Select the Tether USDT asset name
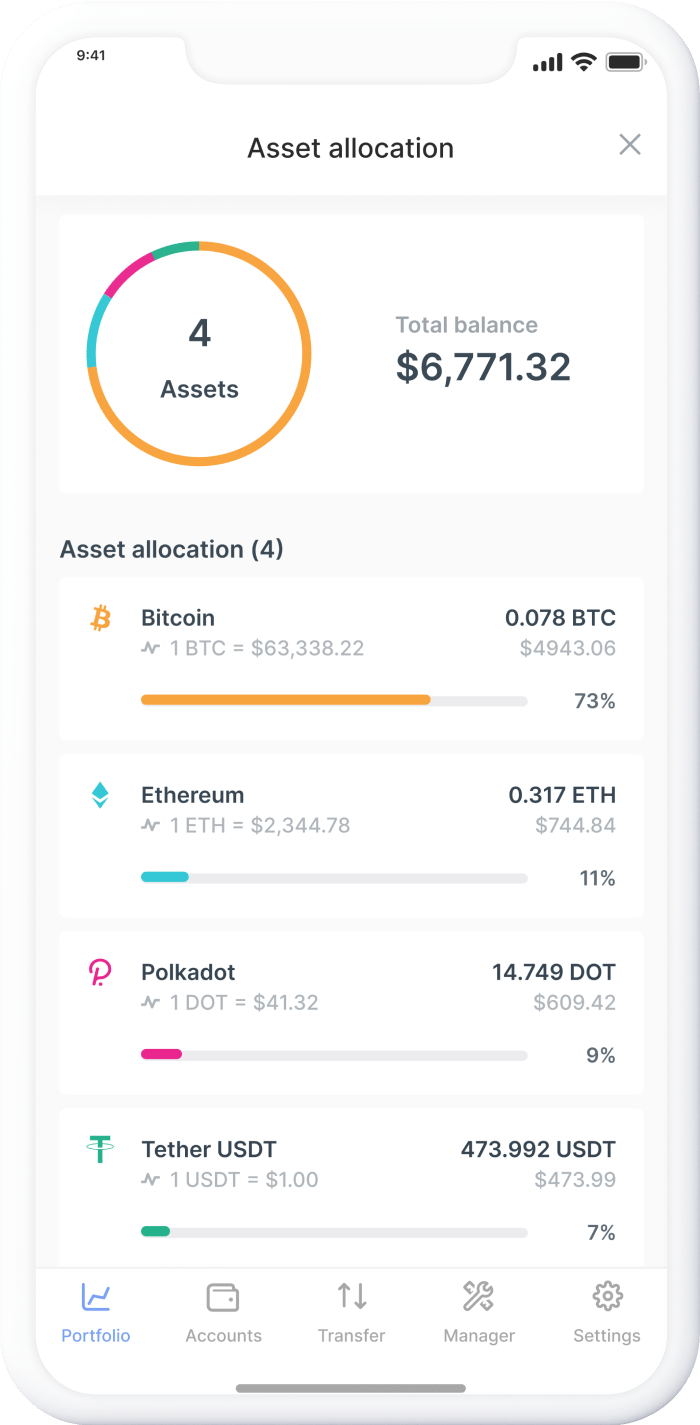Viewport: 700px width, 1425px height. [x=209, y=1150]
